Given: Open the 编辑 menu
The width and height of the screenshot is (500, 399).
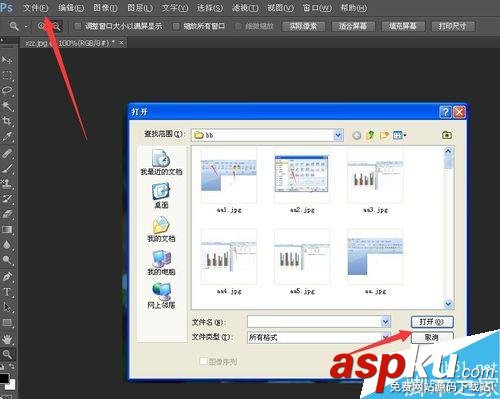Looking at the screenshot, I should 71,8.
